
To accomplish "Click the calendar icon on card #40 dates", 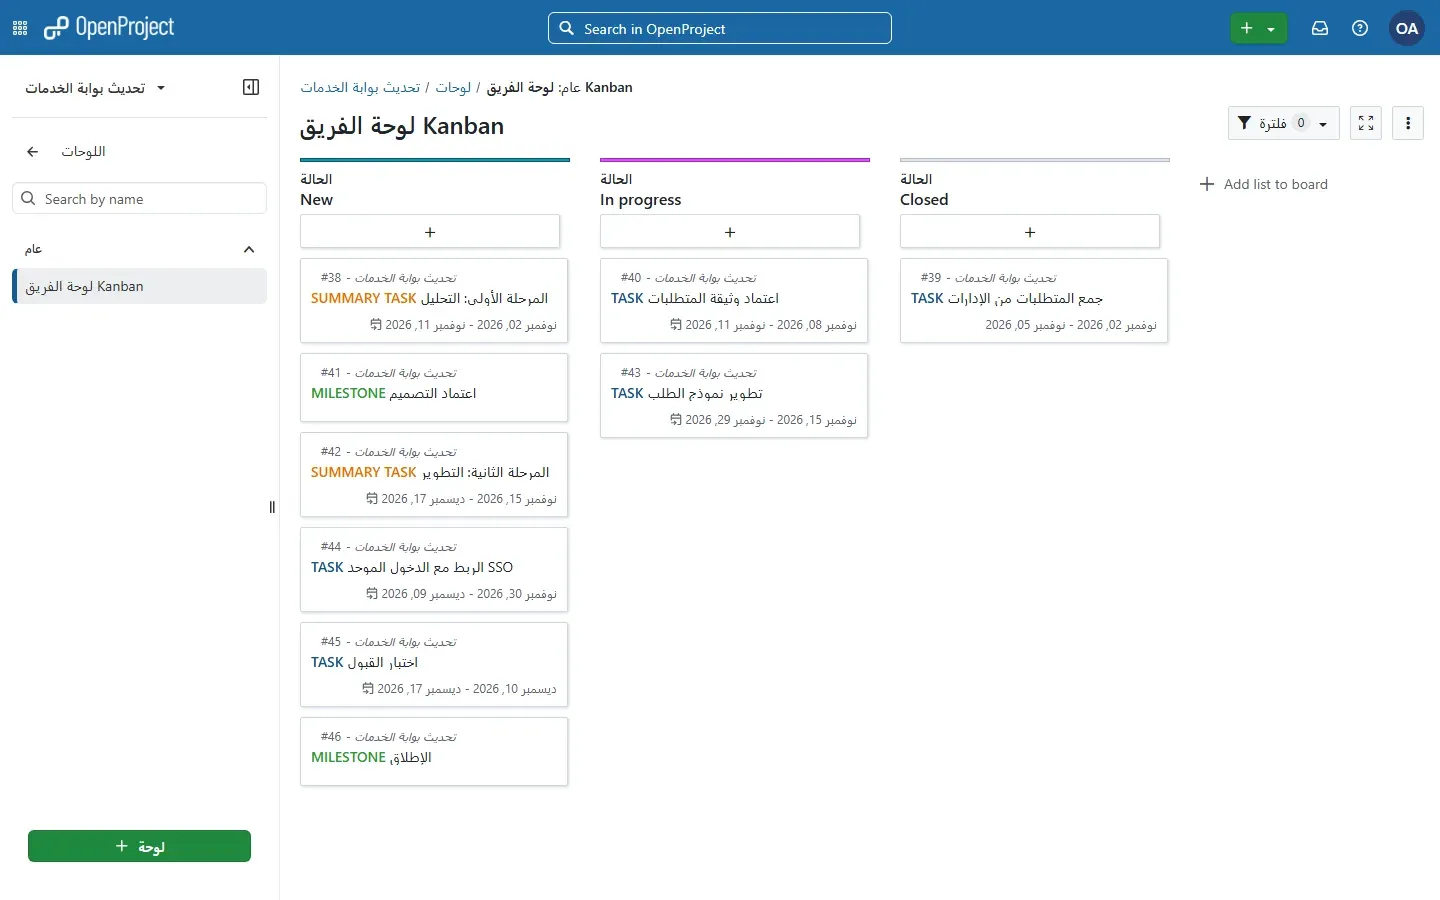I will click(676, 325).
